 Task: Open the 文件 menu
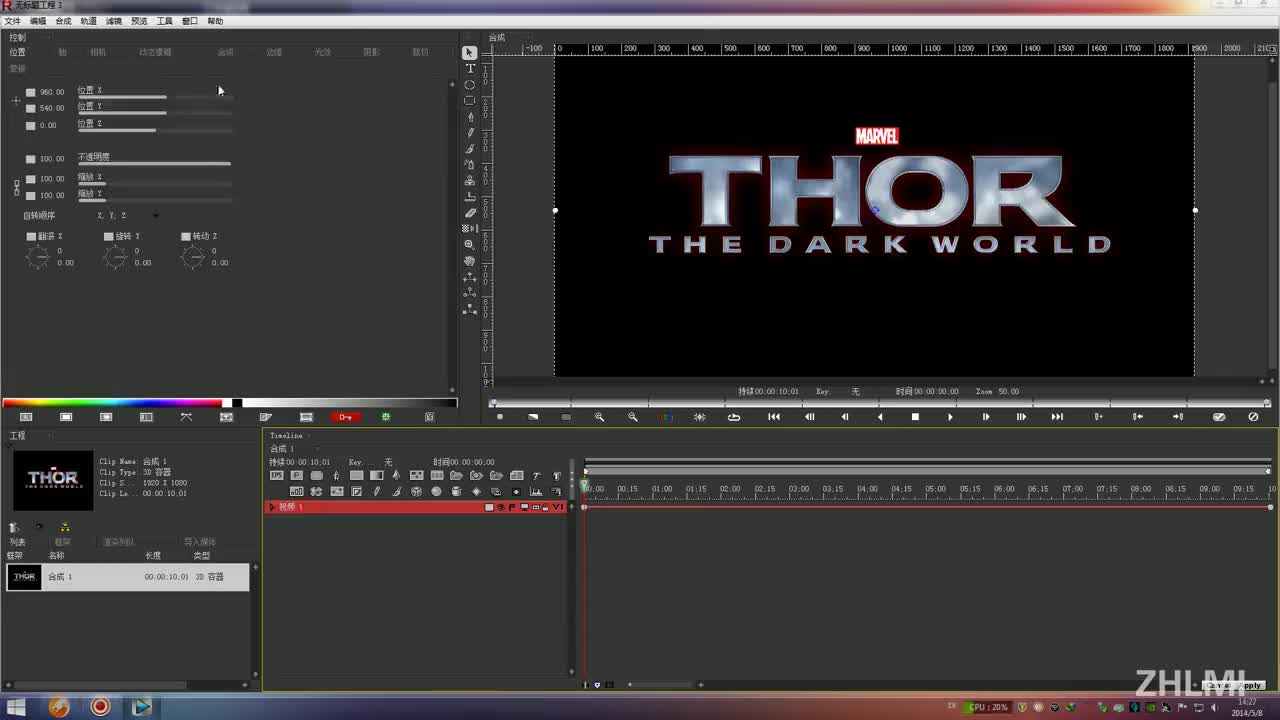point(12,21)
